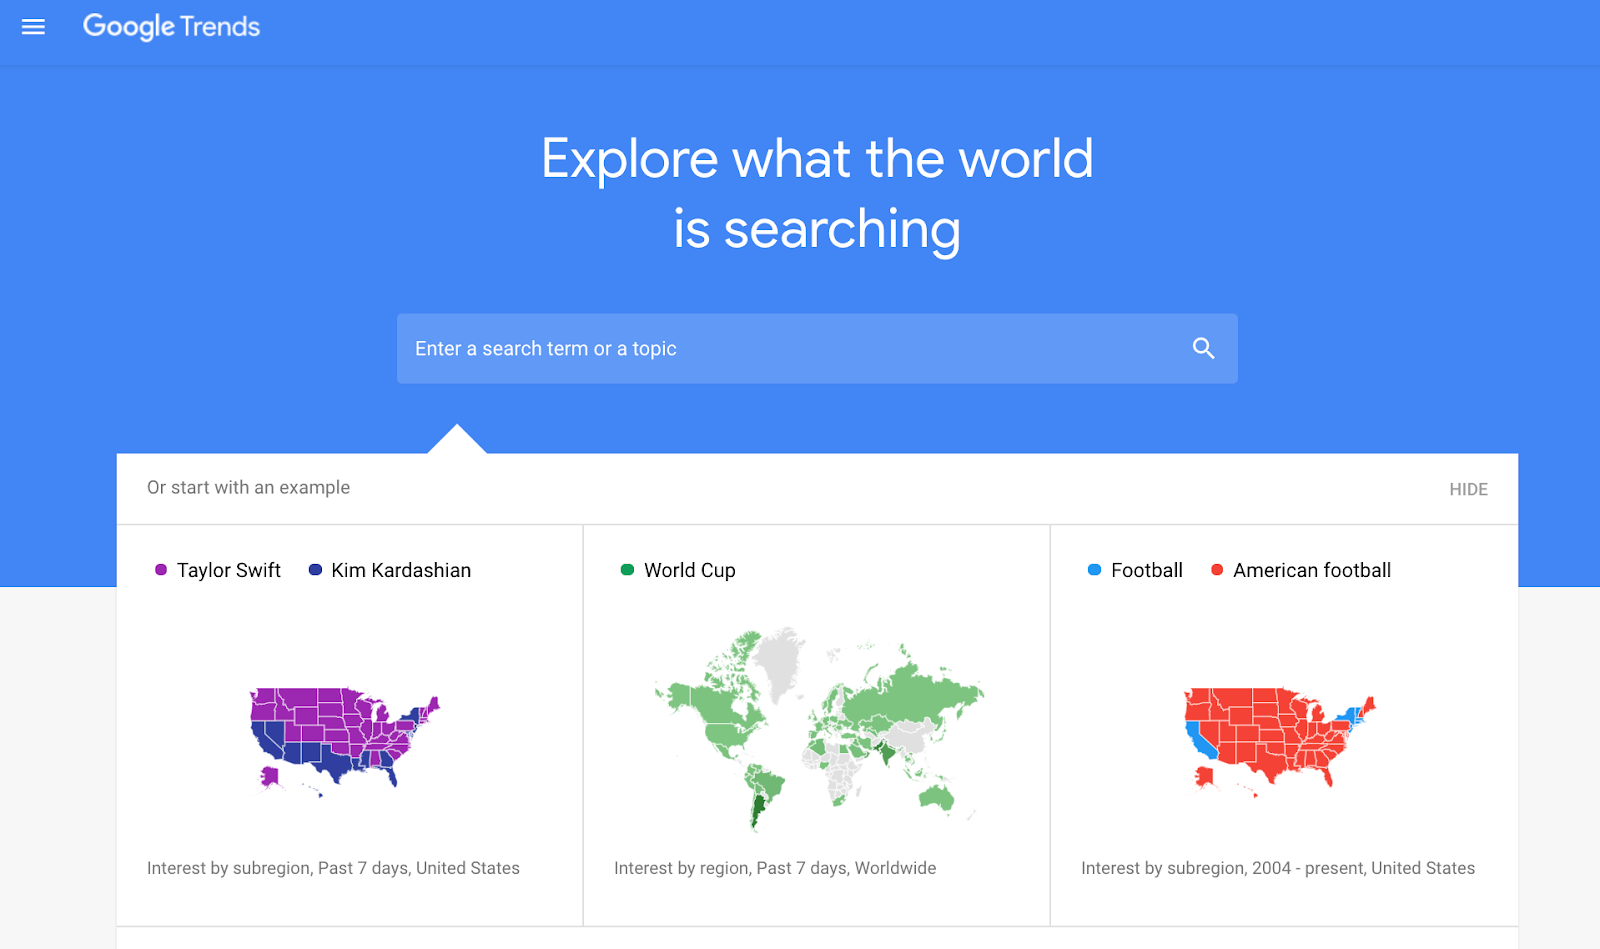This screenshot has width=1600, height=949.
Task: Select the World Cup example title
Action: click(690, 570)
